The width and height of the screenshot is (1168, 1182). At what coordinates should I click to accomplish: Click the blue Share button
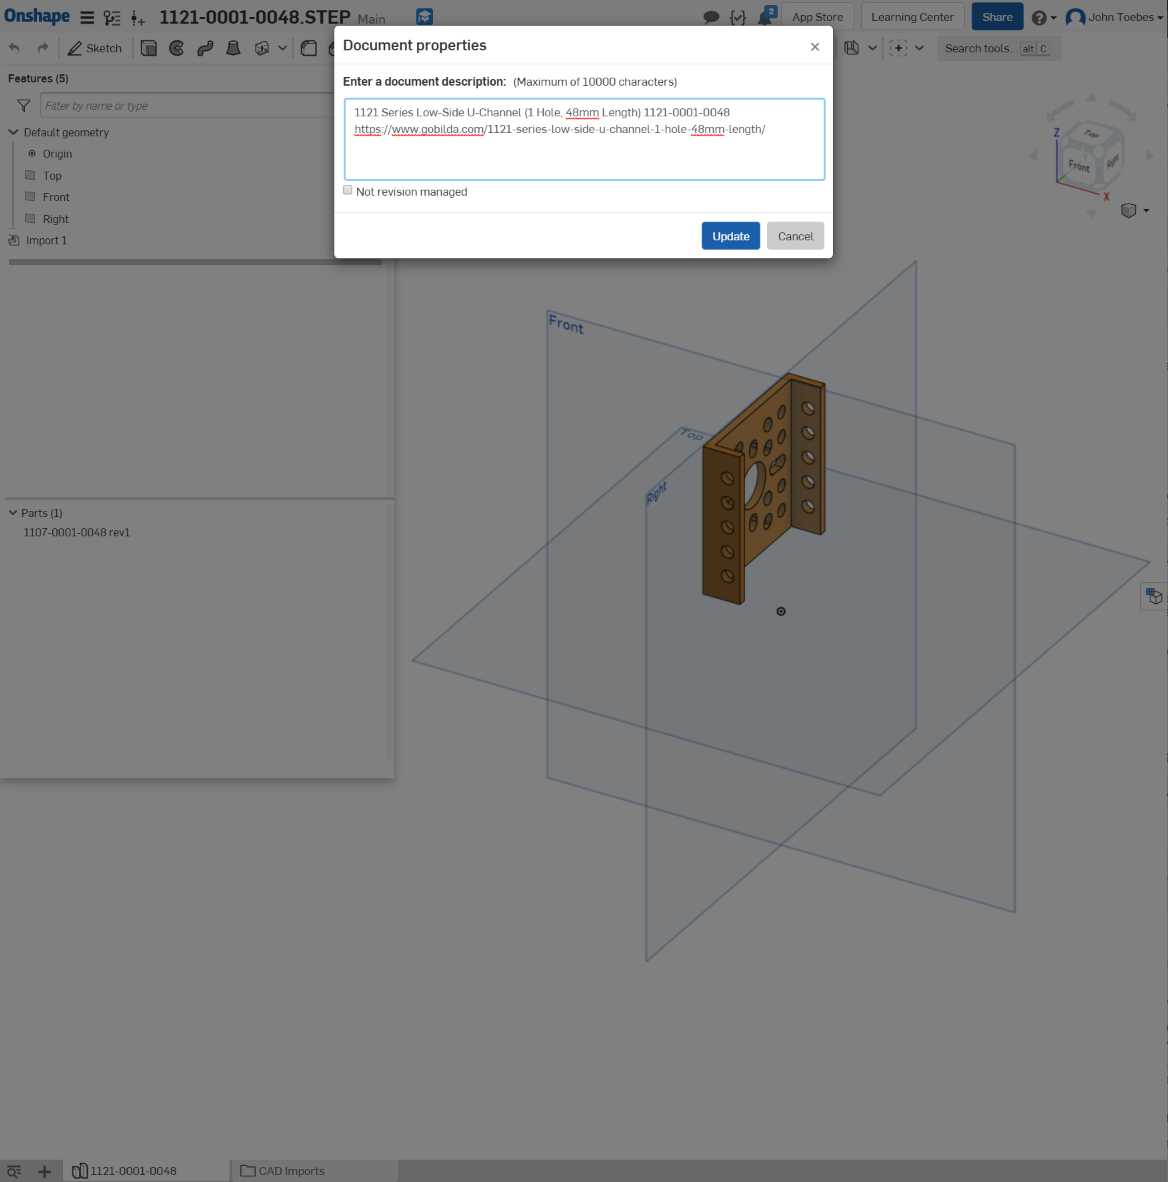point(997,17)
